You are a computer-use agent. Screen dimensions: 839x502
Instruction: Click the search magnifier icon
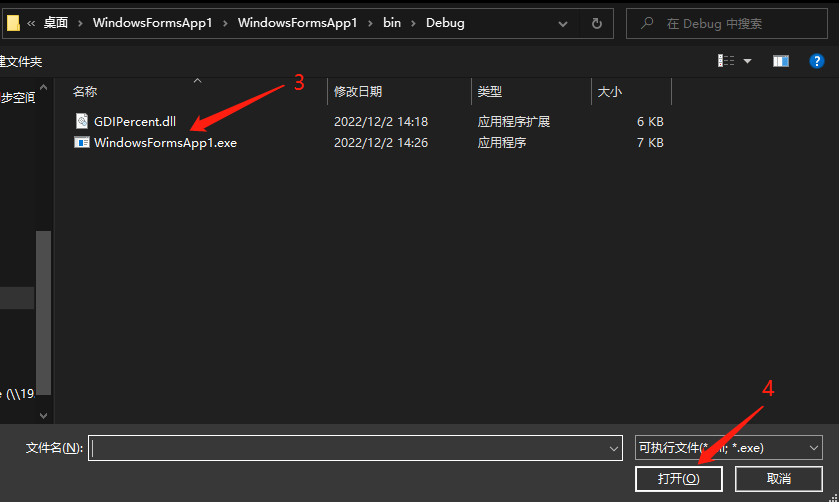point(647,23)
